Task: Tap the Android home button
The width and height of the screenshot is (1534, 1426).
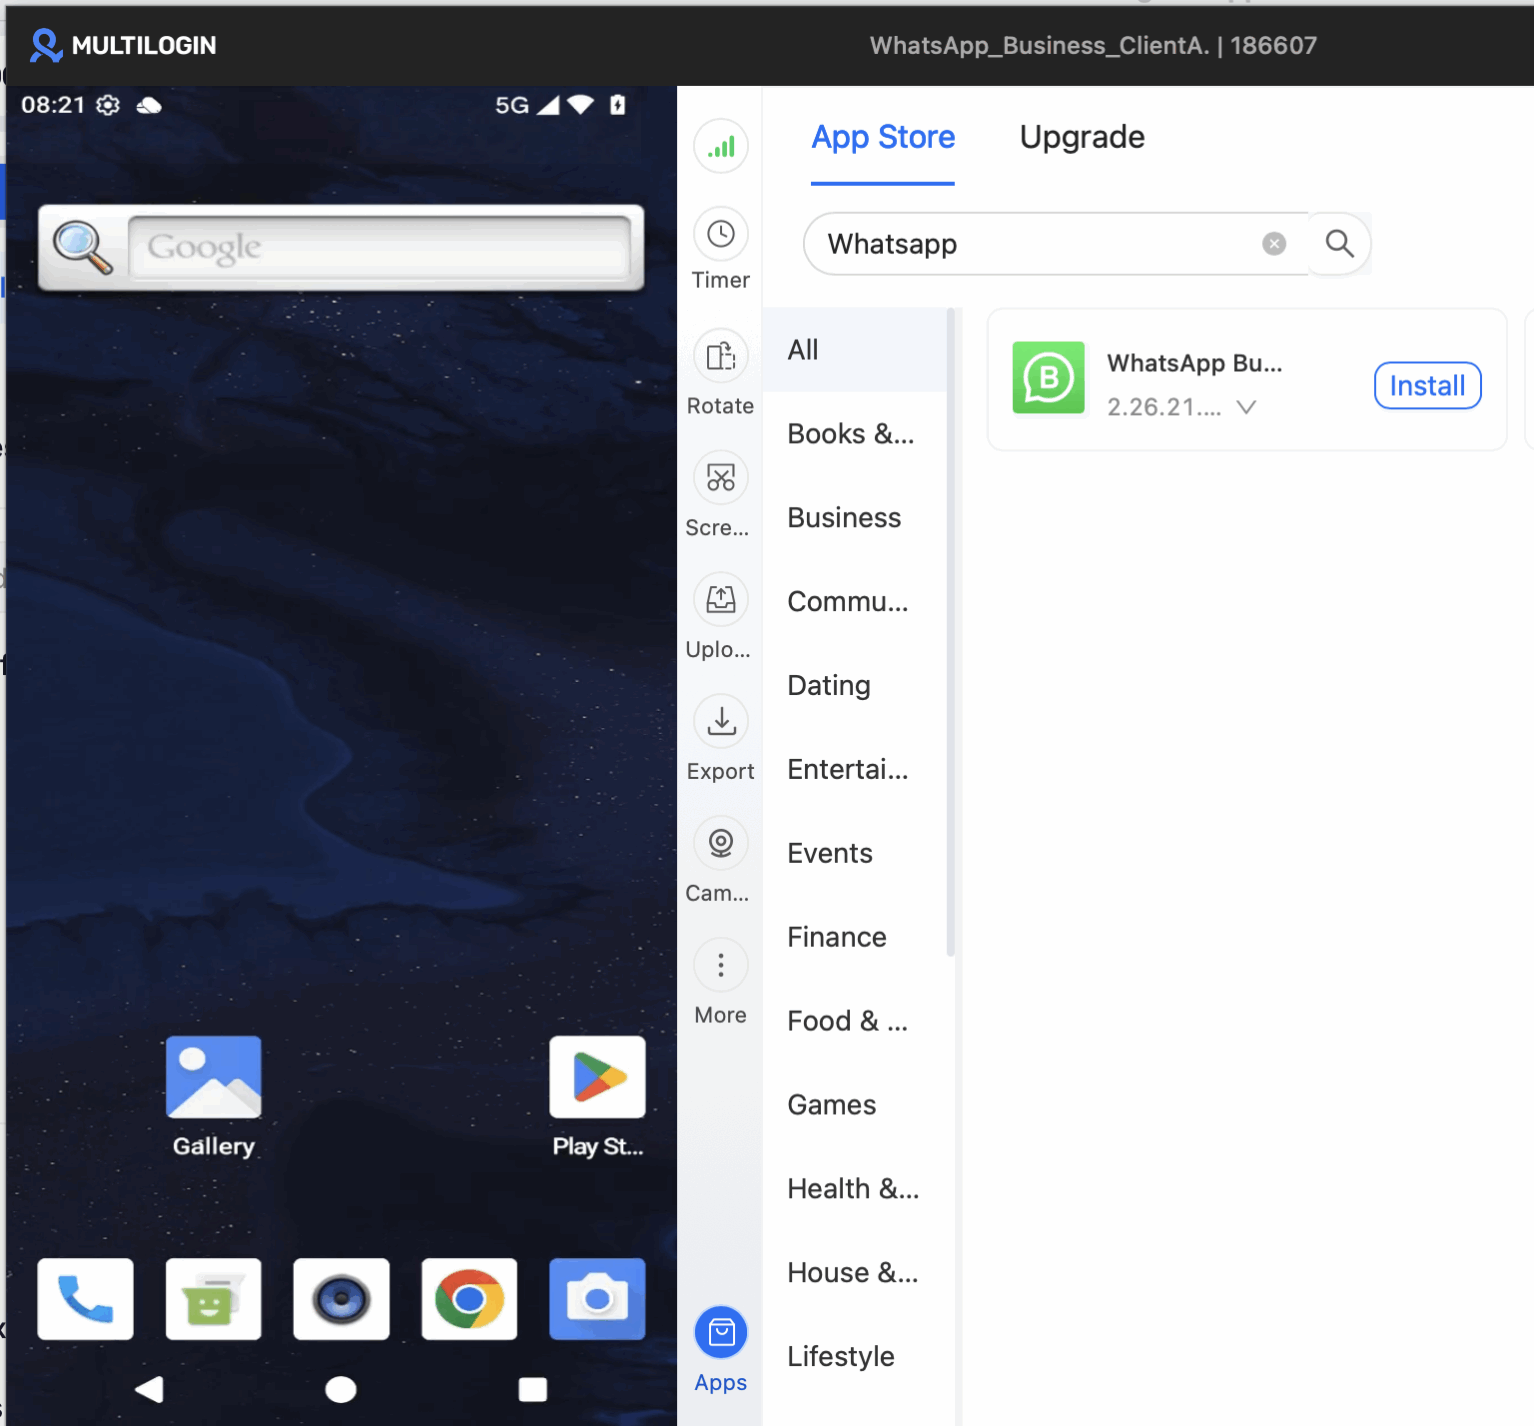Action: [341, 1389]
